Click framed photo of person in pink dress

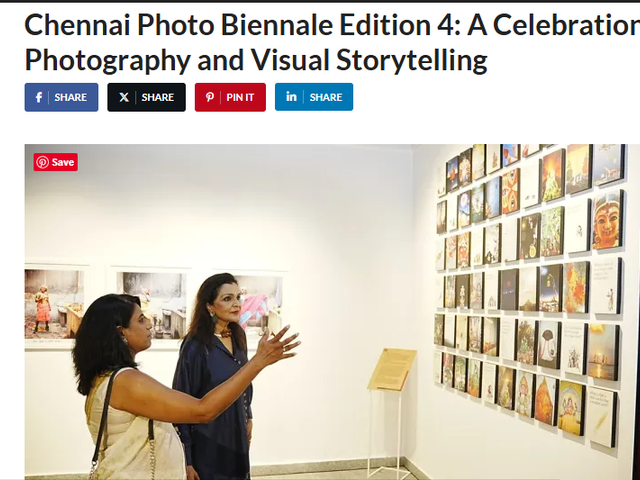point(54,304)
